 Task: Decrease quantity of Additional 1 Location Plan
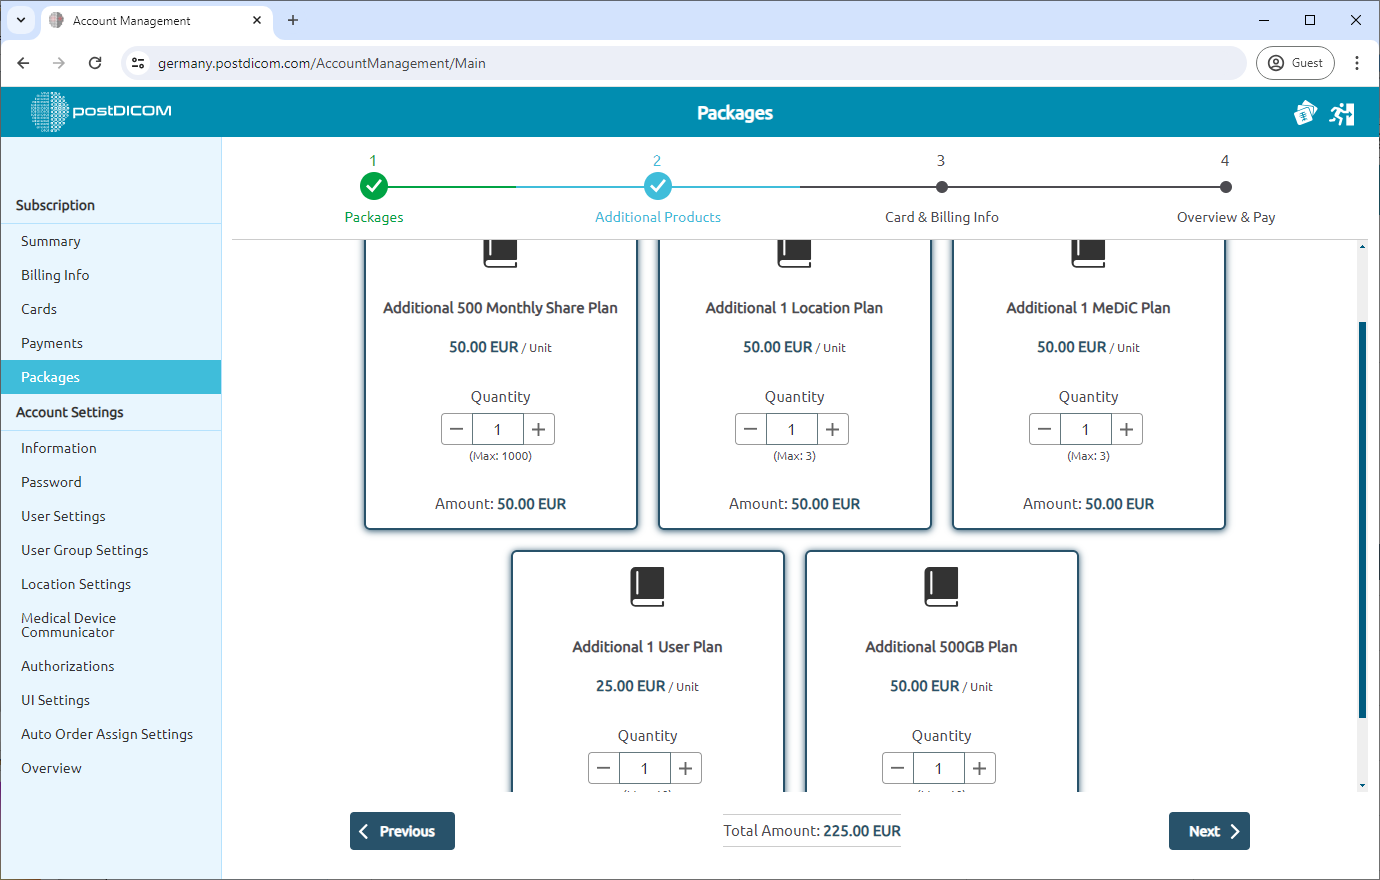pyautogui.click(x=751, y=429)
